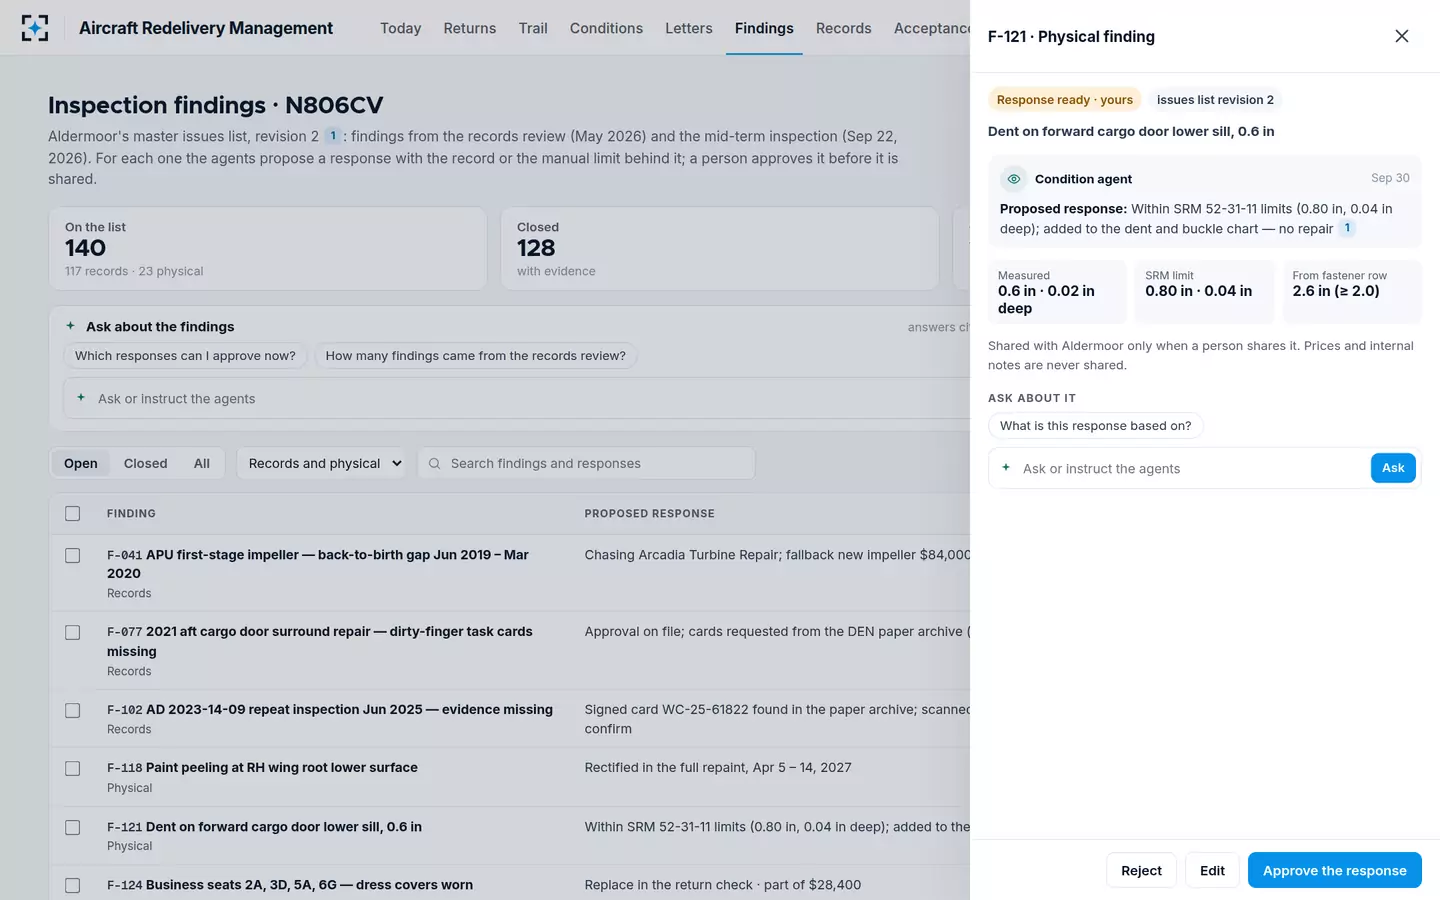Viewport: 1440px width, 900px height.
Task: Click the search magnifier icon in the findings search
Action: (x=434, y=463)
